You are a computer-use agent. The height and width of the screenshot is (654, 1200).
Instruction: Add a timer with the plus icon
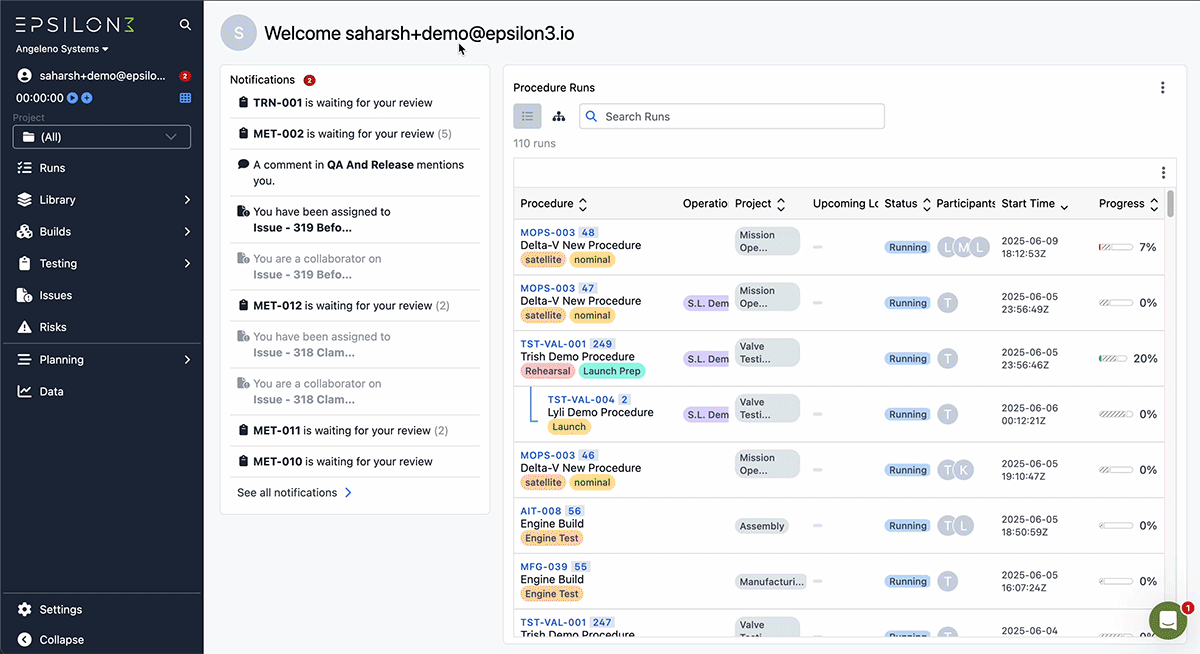87,98
